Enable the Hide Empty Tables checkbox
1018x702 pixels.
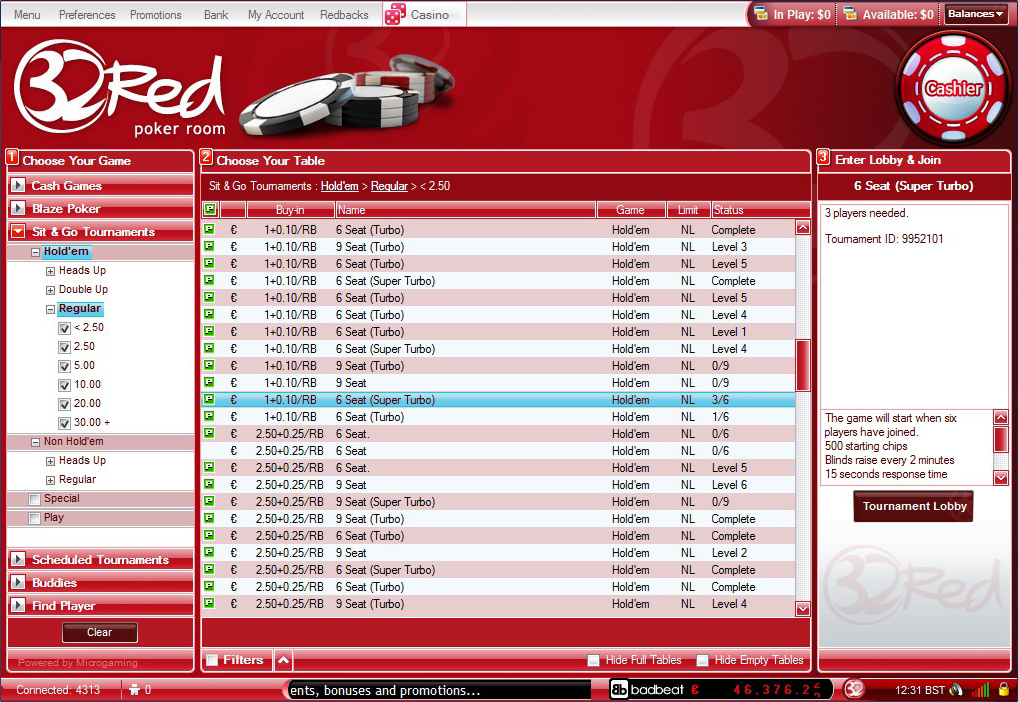[x=702, y=660]
